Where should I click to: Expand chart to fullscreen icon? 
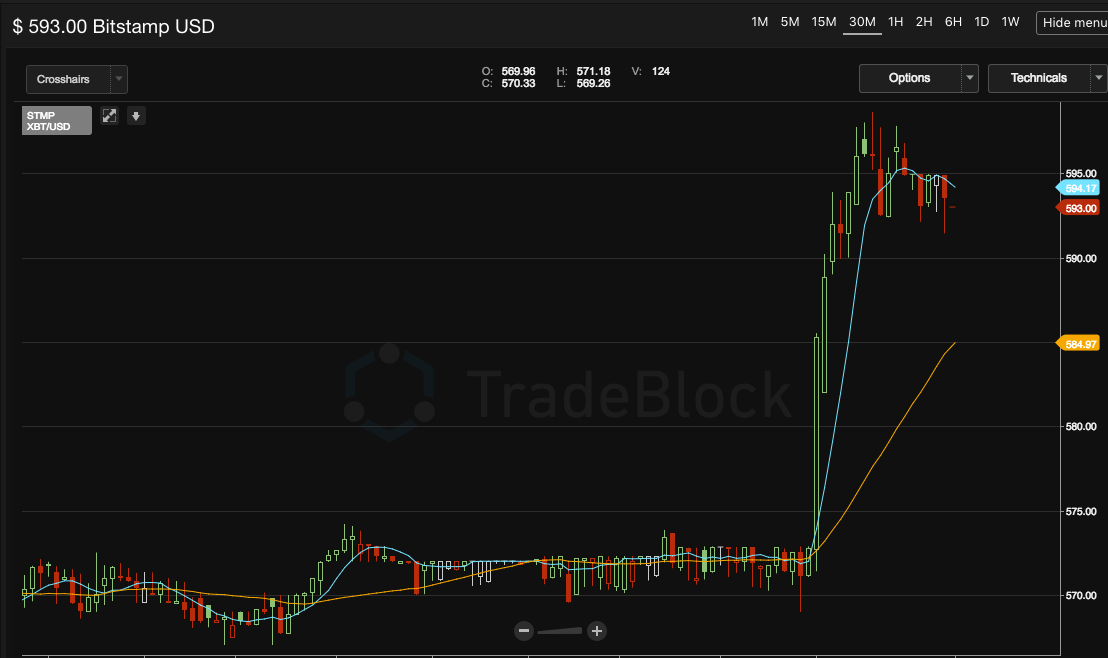tap(109, 115)
